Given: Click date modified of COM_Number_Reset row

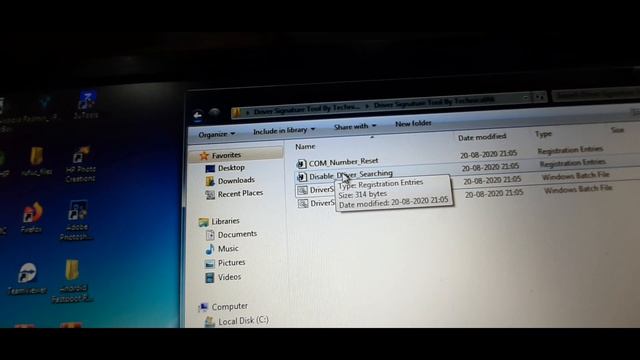Looking at the screenshot, I should click(x=489, y=154).
